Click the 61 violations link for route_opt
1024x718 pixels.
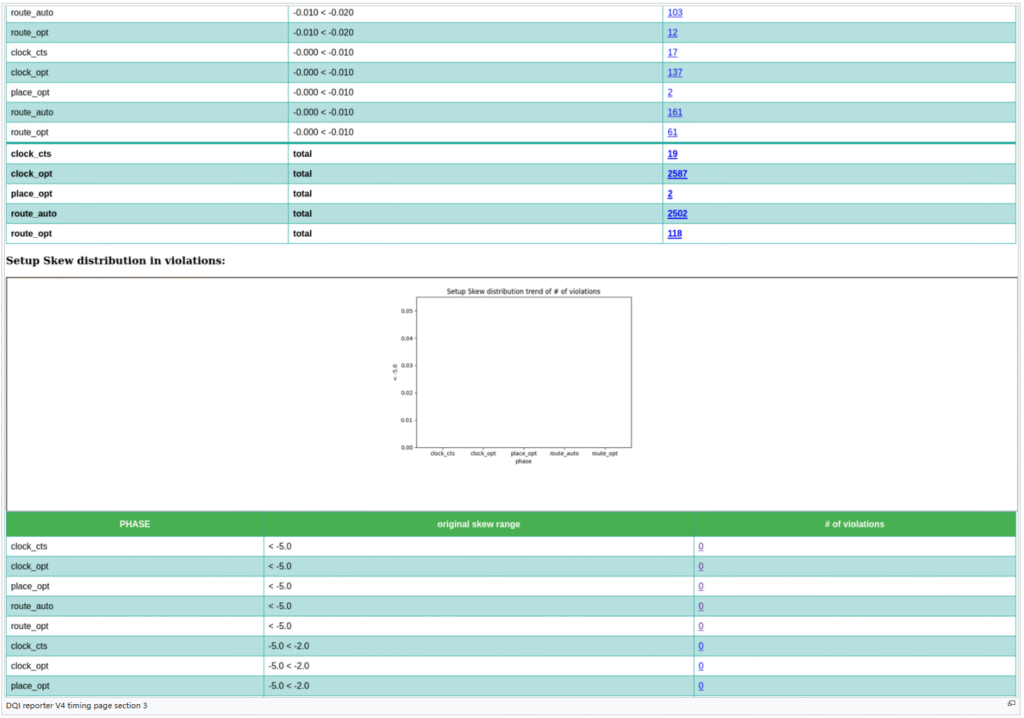(x=672, y=133)
